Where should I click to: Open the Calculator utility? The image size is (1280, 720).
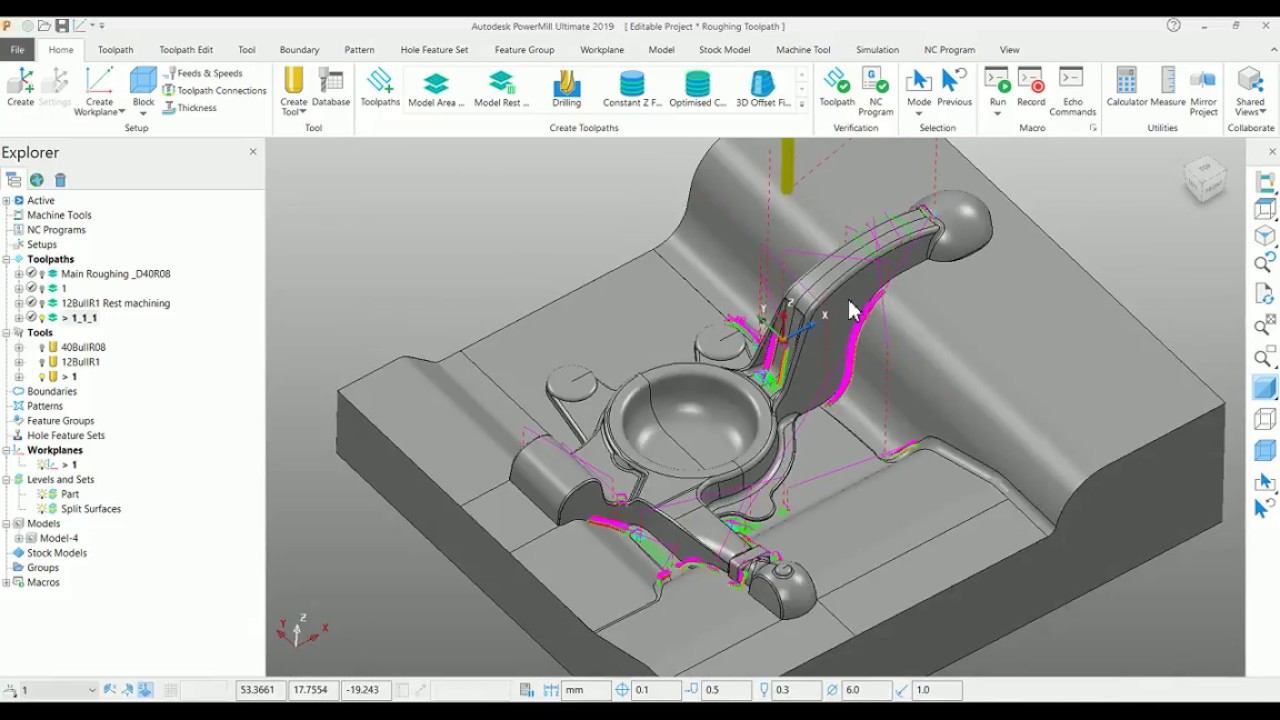[x=1127, y=88]
